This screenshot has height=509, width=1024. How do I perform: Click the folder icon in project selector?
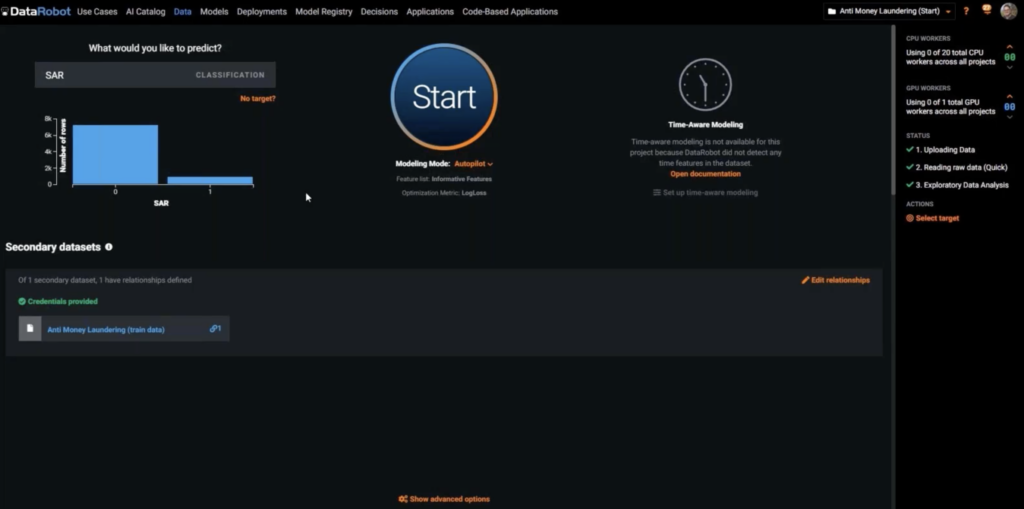pyautogui.click(x=831, y=11)
